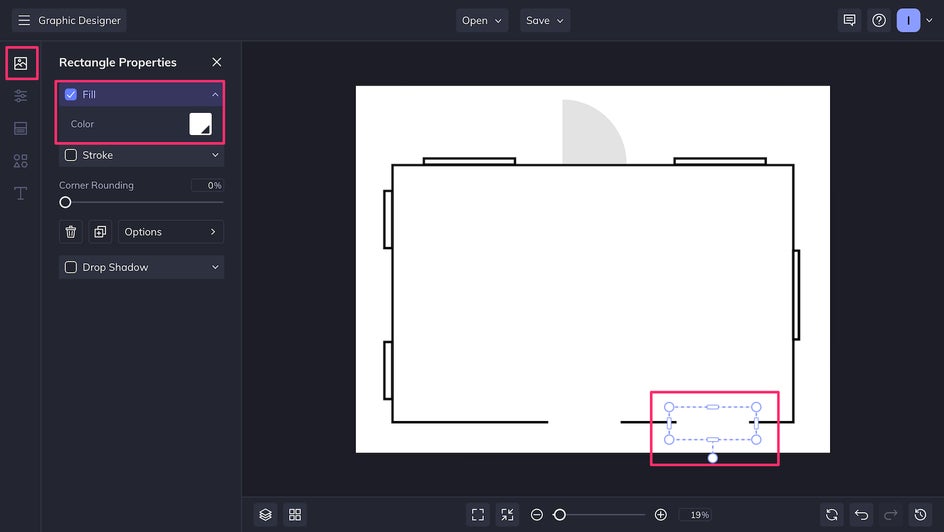This screenshot has width=944, height=532.
Task: Zoom in with the plus icon
Action: (660, 515)
